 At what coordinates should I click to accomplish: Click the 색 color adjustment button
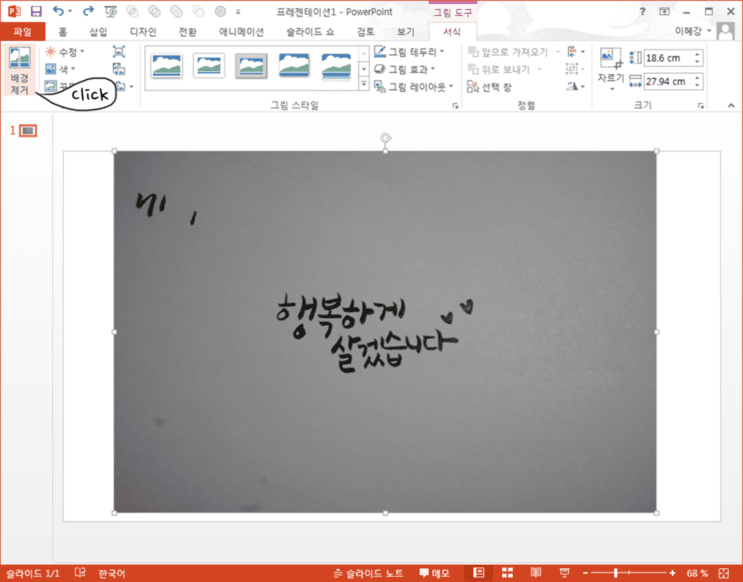coord(60,69)
